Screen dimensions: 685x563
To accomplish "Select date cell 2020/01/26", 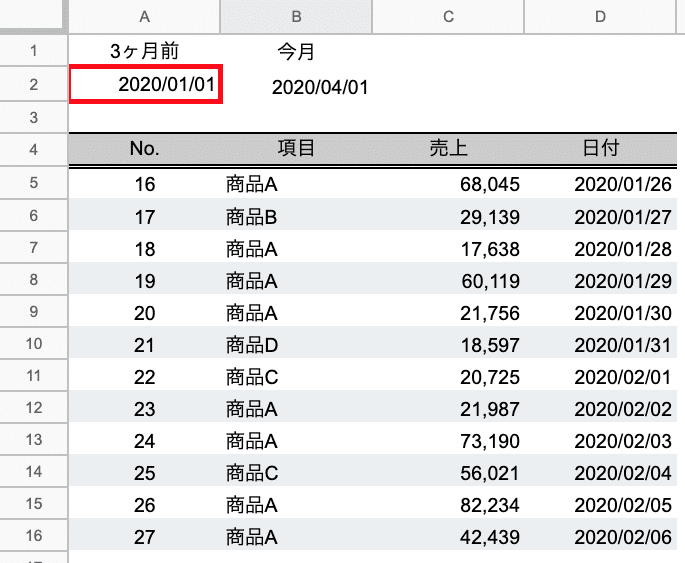I will (x=600, y=184).
